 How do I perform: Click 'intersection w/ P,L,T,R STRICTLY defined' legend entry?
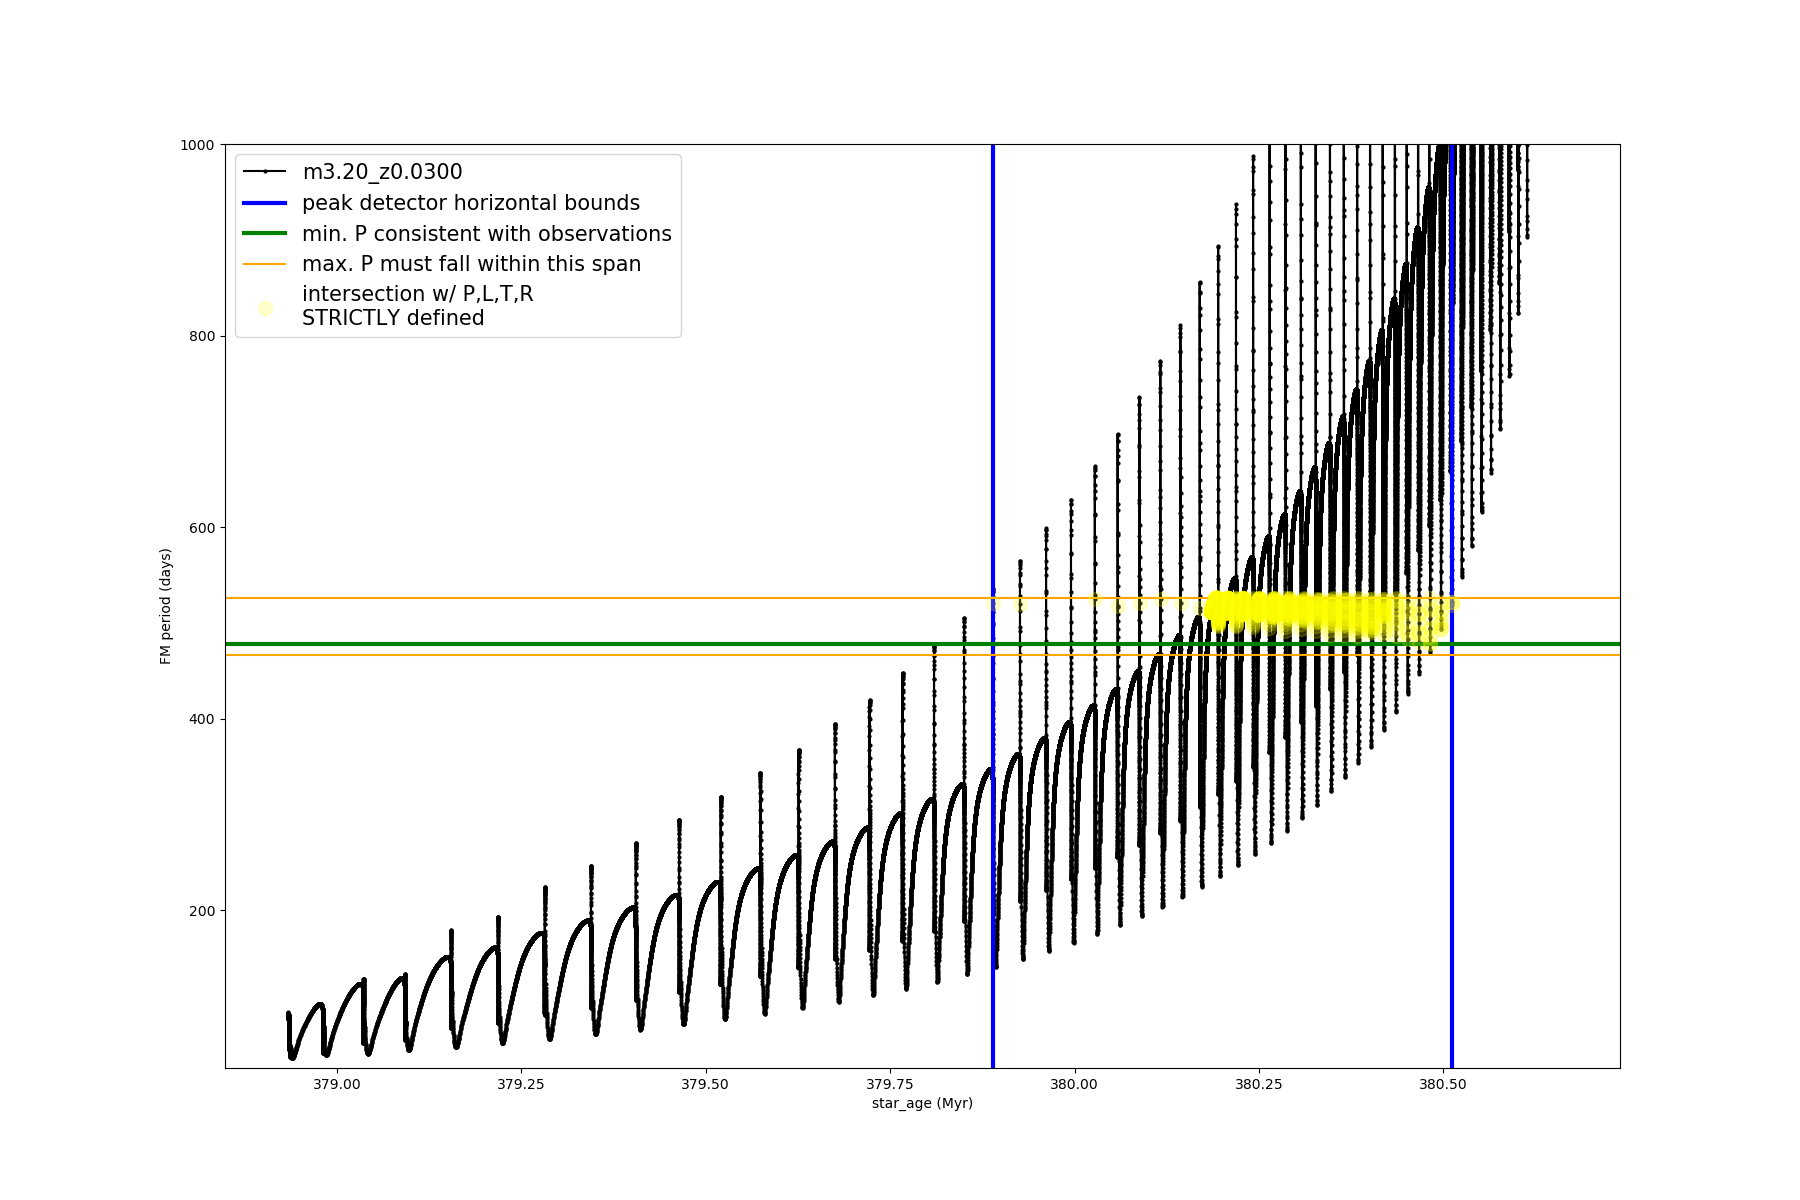coord(417,306)
